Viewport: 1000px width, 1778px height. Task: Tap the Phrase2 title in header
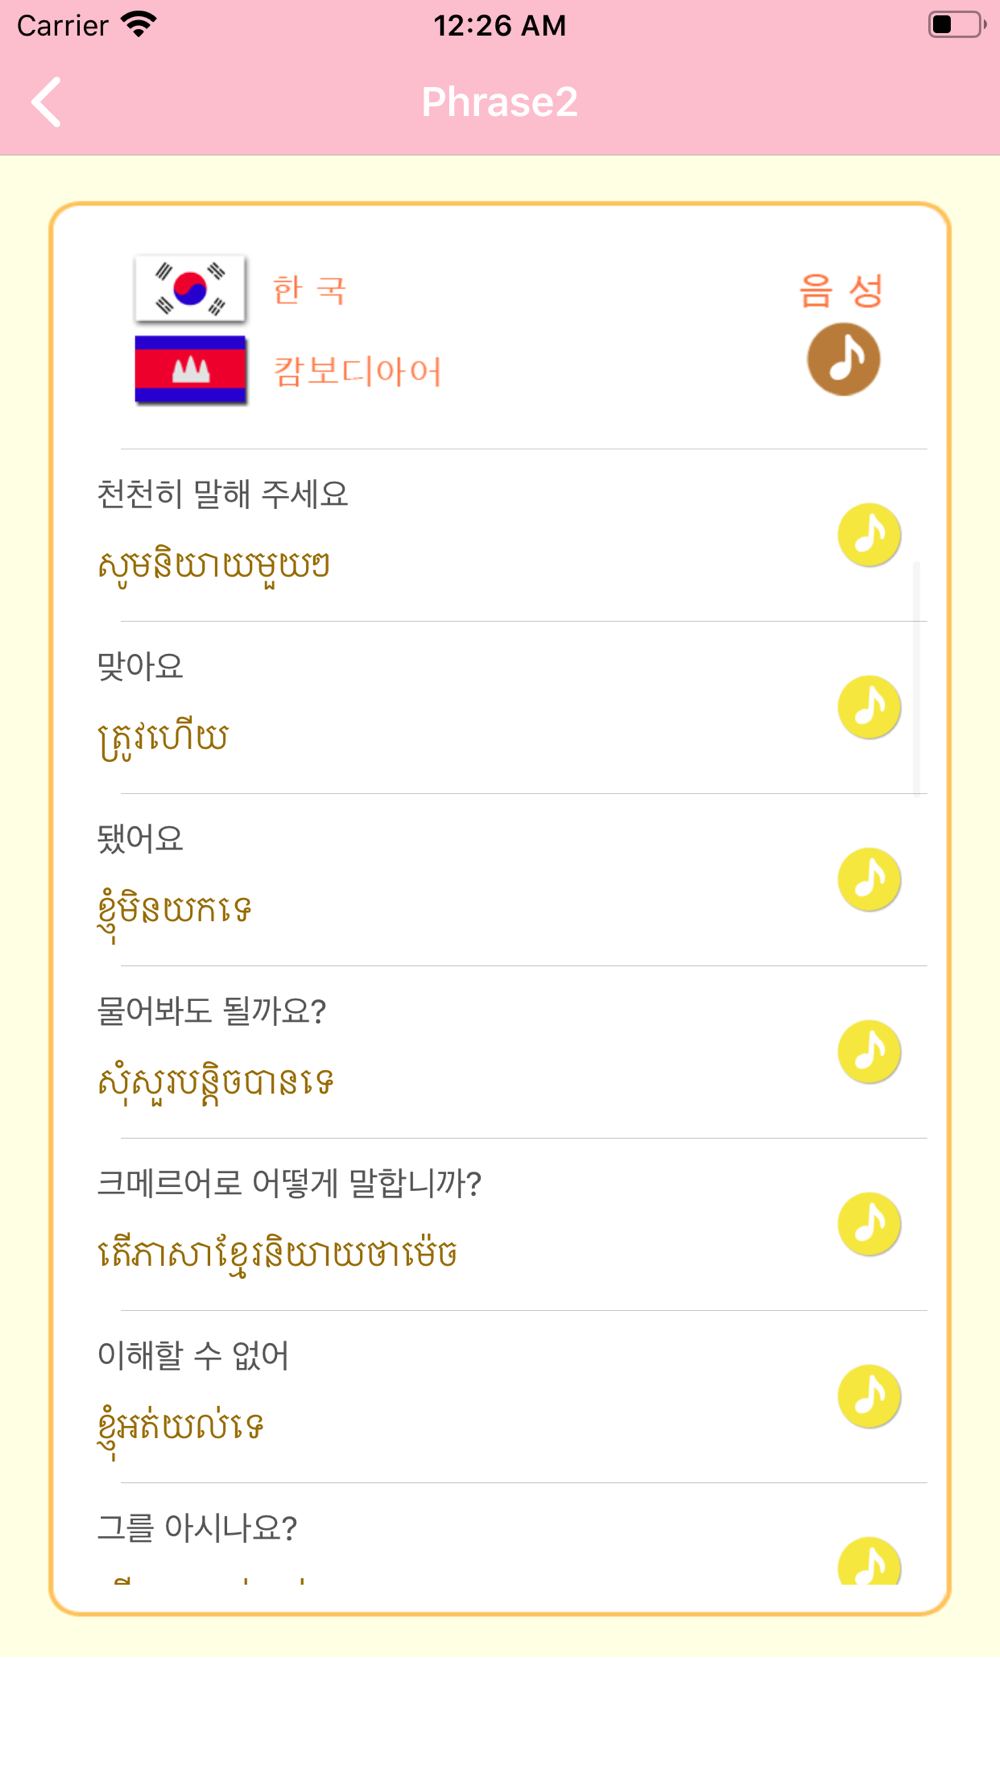coord(499,102)
